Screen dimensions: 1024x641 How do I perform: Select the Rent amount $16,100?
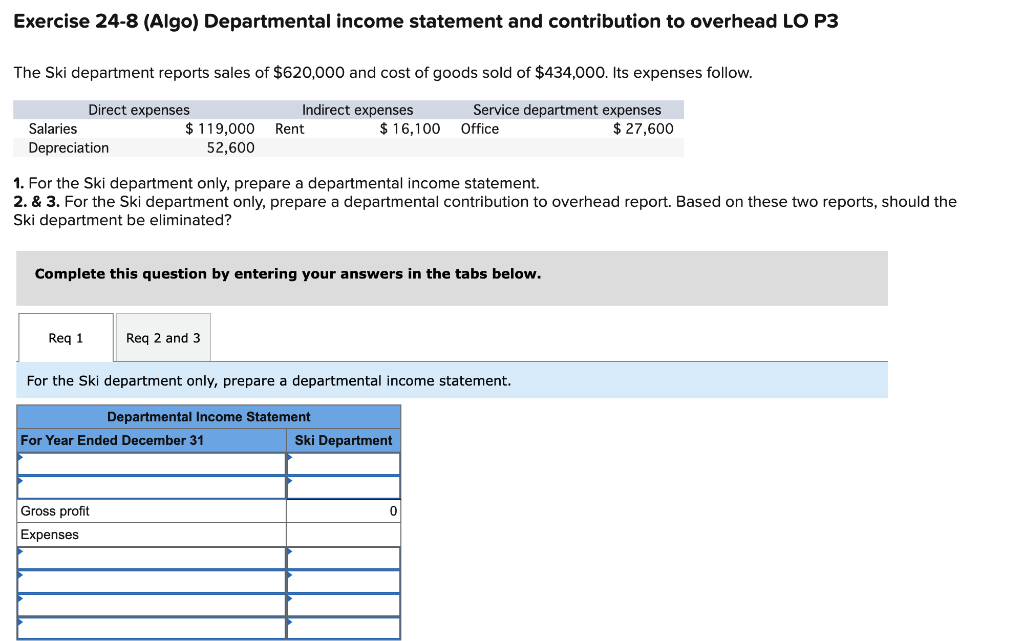410,129
